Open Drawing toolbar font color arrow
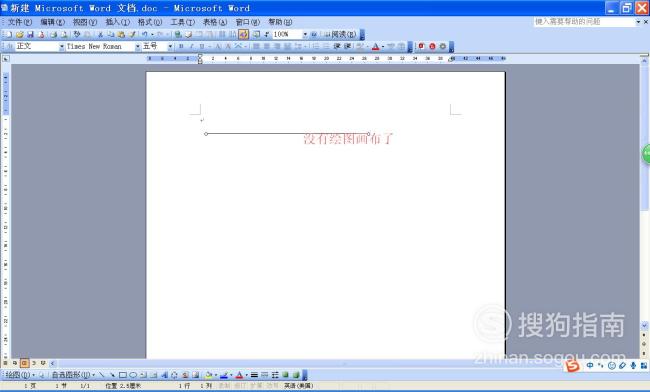Viewport: 650px width, 392px height. pyautogui.click(x=246, y=375)
